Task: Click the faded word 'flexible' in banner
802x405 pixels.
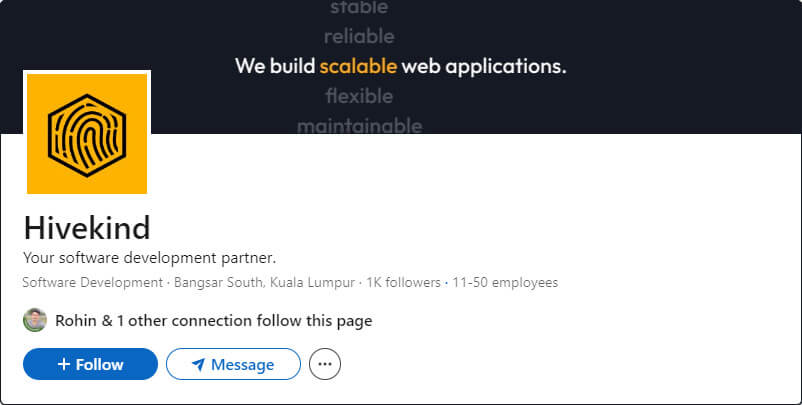Action: click(359, 97)
